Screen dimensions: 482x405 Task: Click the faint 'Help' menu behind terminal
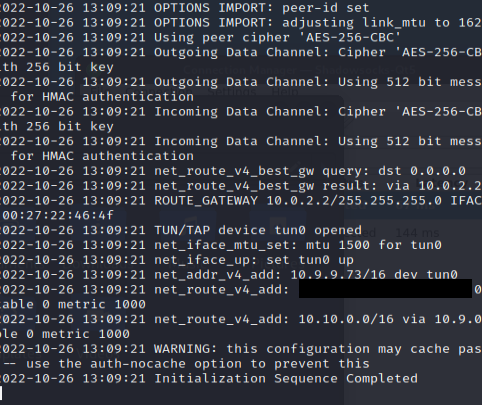pyautogui.click(x=284, y=91)
